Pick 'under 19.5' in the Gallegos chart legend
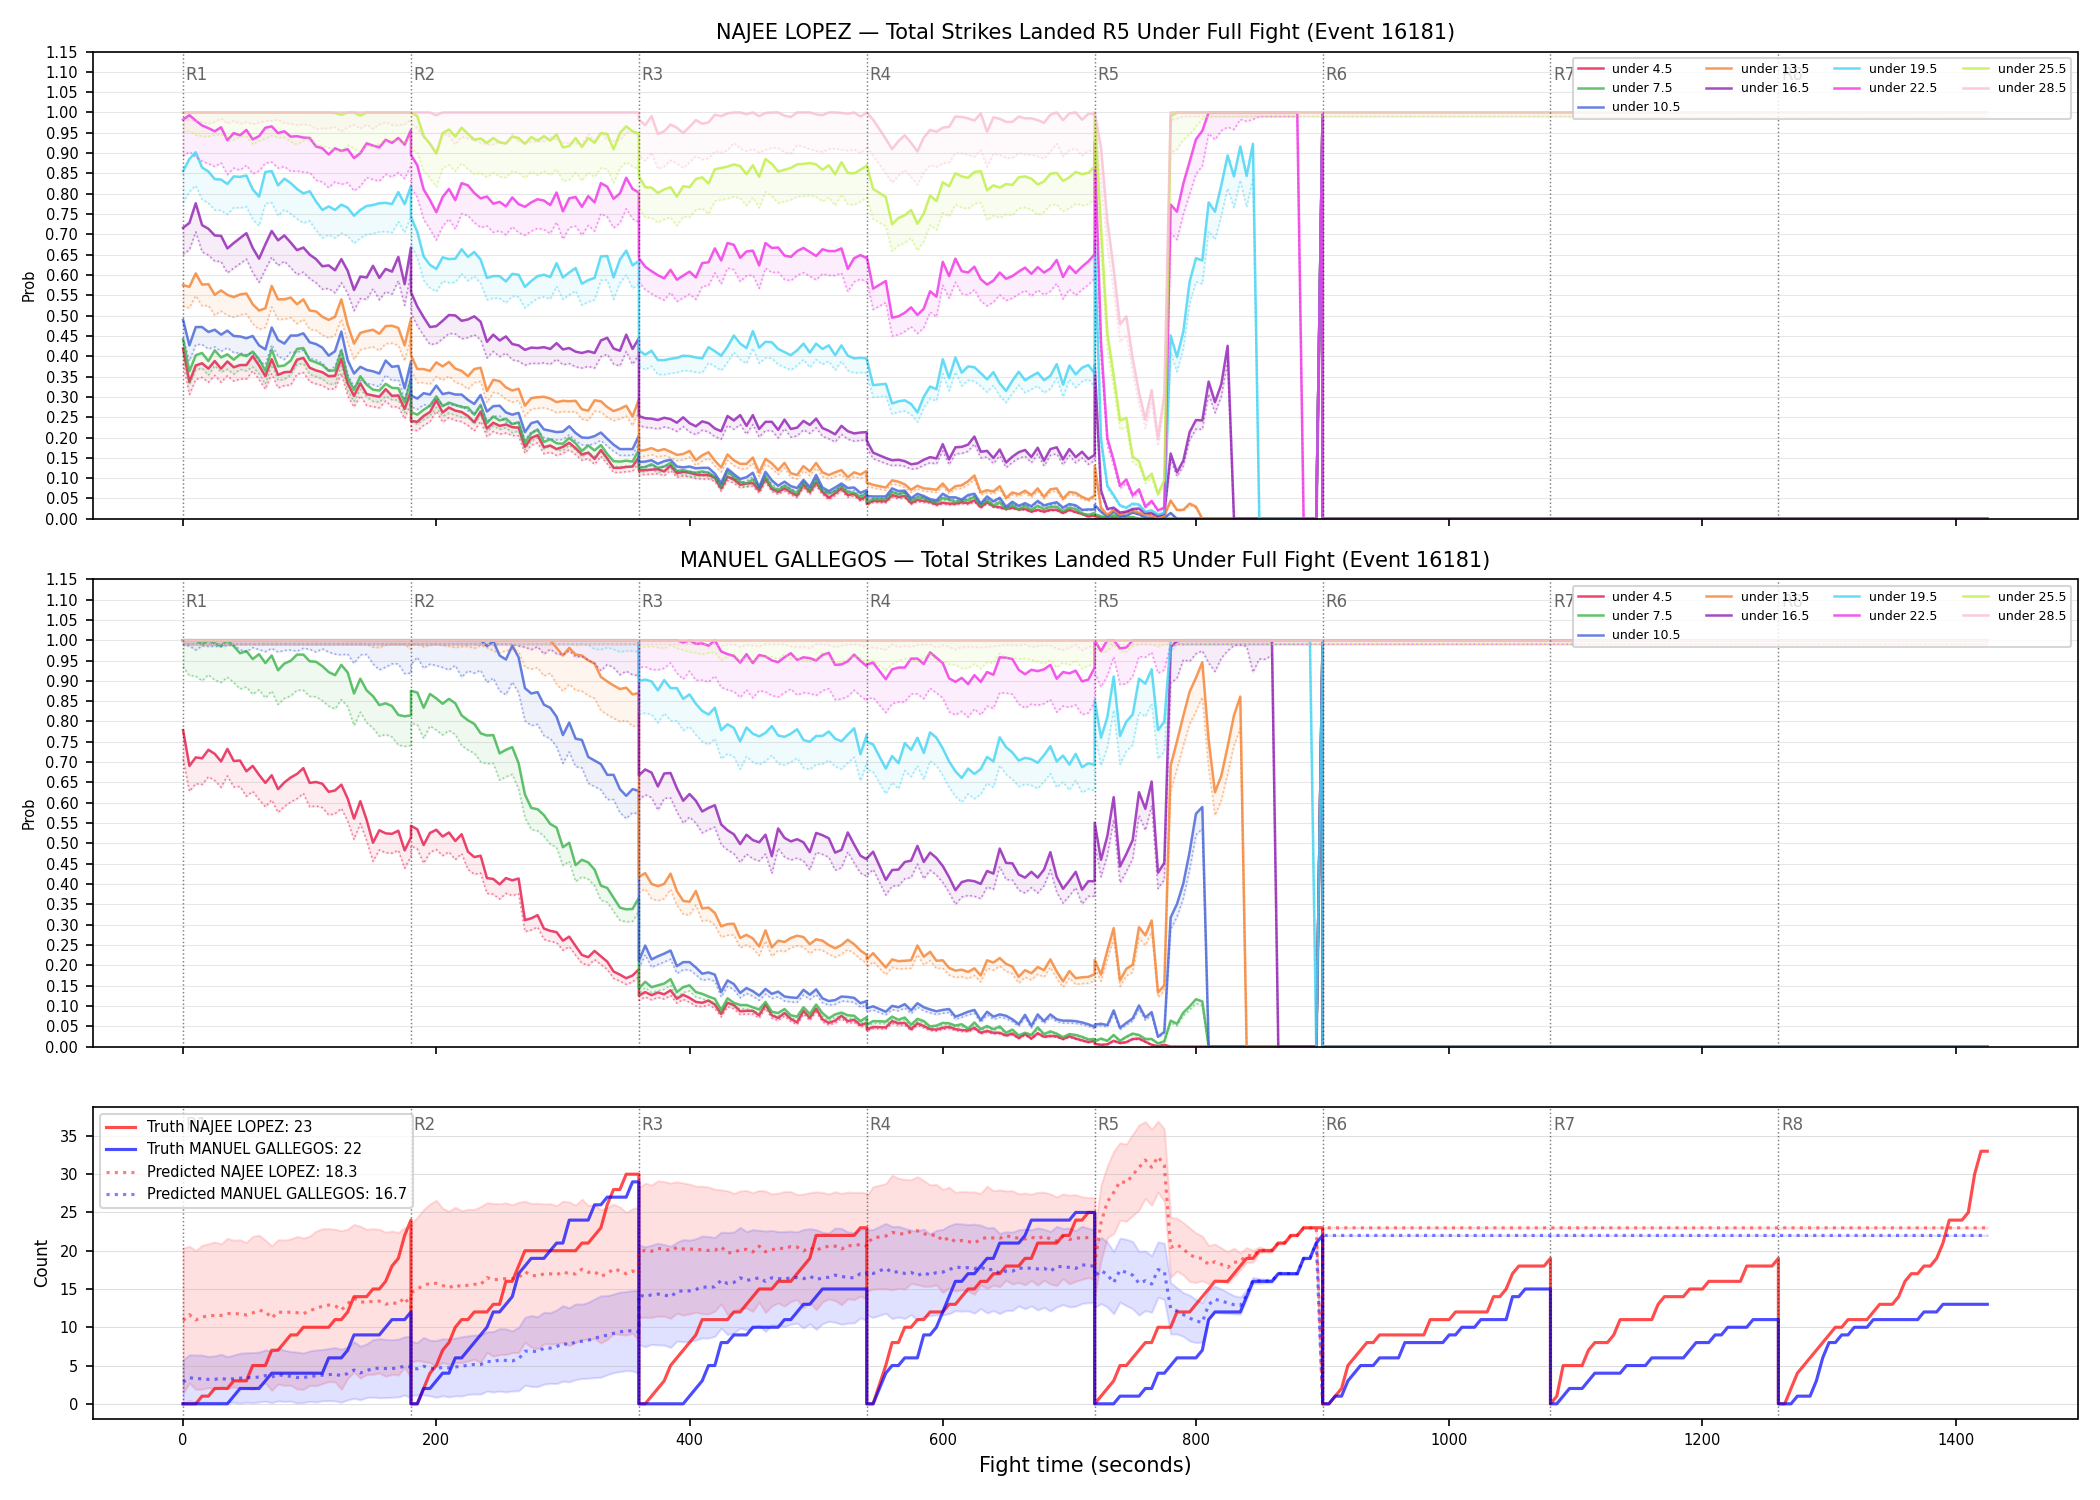Screen dimensions: 2100x1500 (1885, 597)
